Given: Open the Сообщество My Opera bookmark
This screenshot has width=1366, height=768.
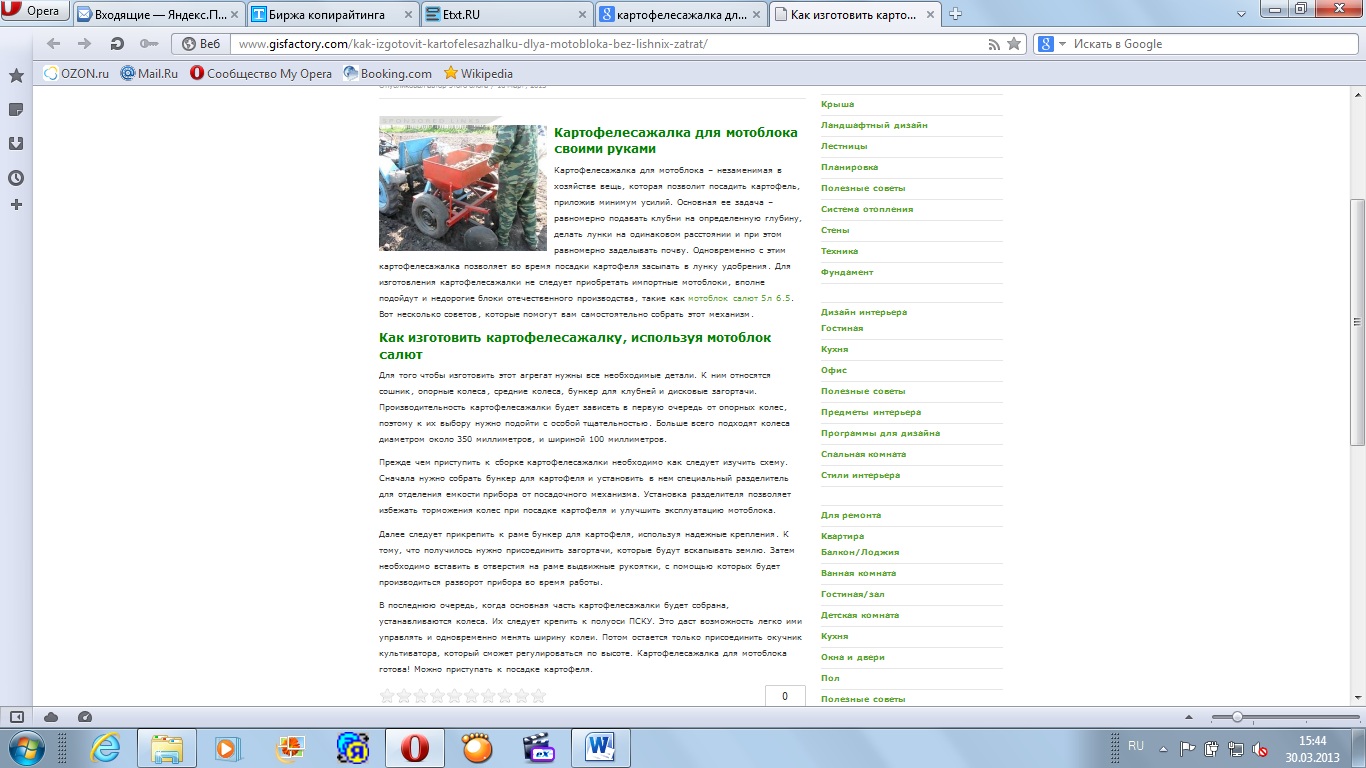Looking at the screenshot, I should click(261, 73).
